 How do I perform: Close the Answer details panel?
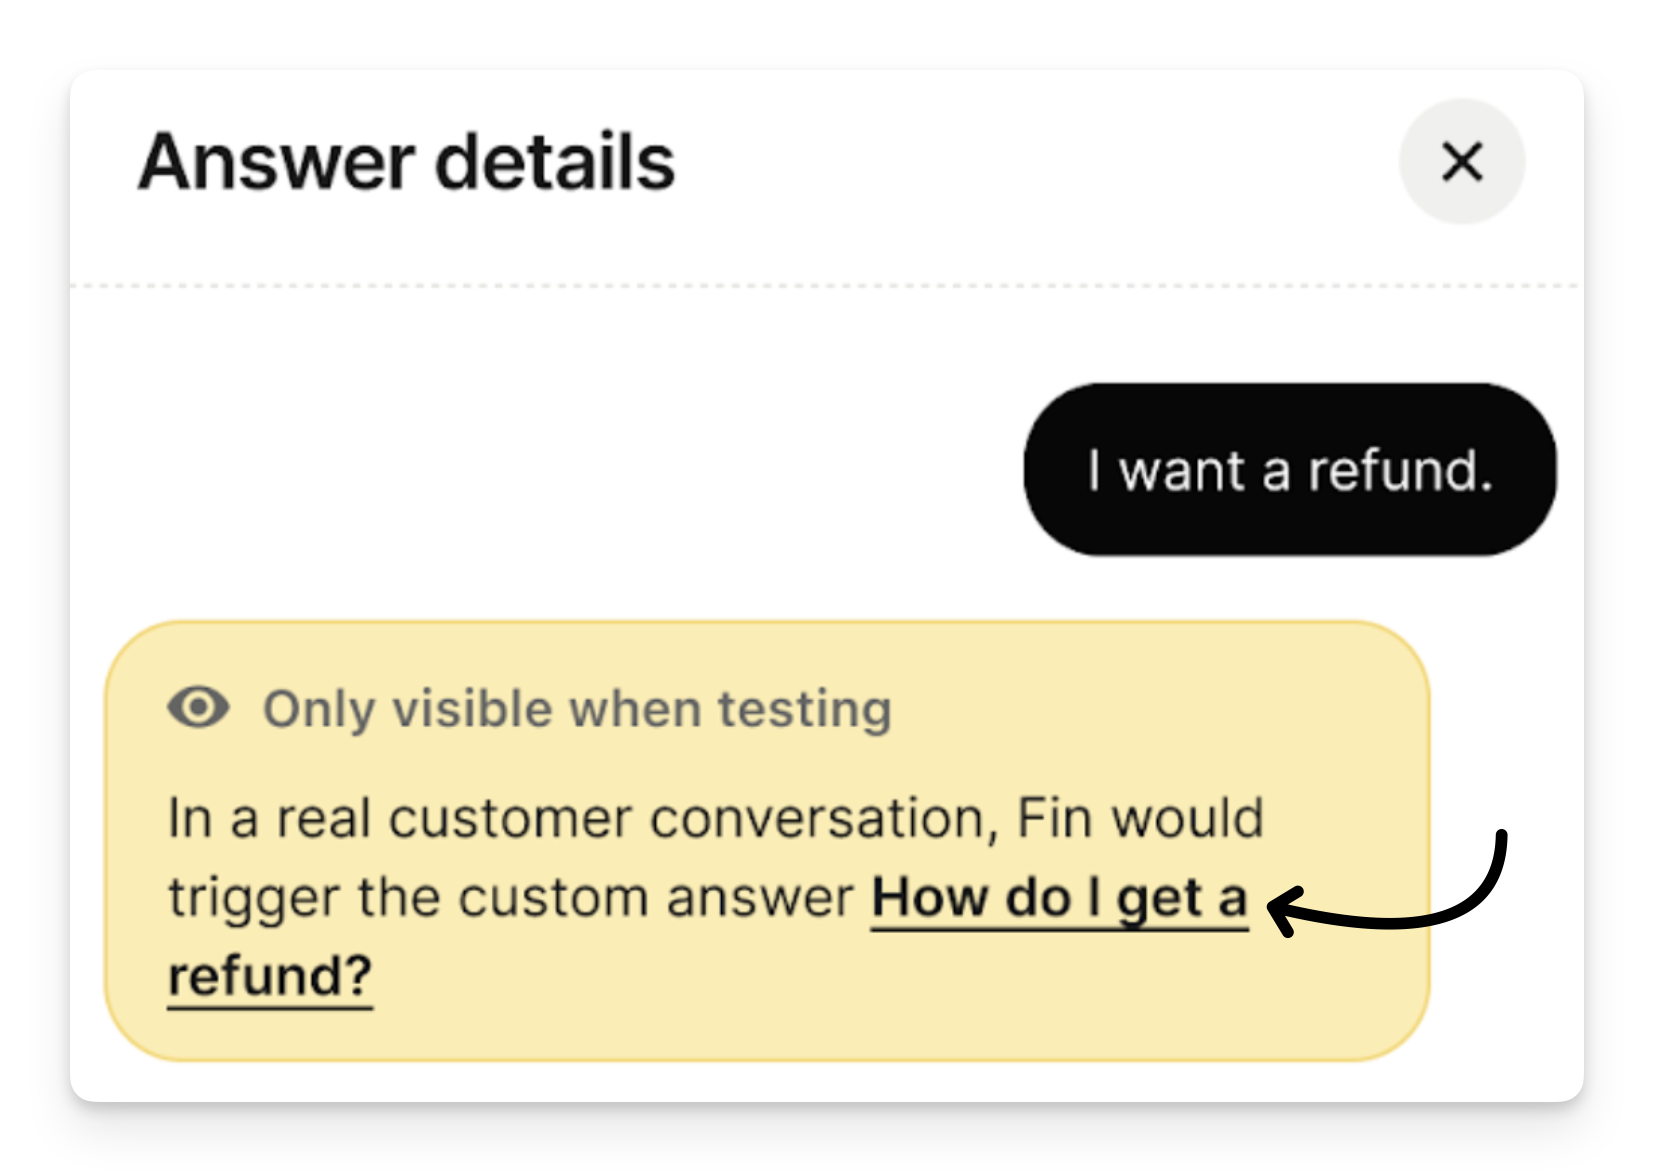pyautogui.click(x=1461, y=161)
